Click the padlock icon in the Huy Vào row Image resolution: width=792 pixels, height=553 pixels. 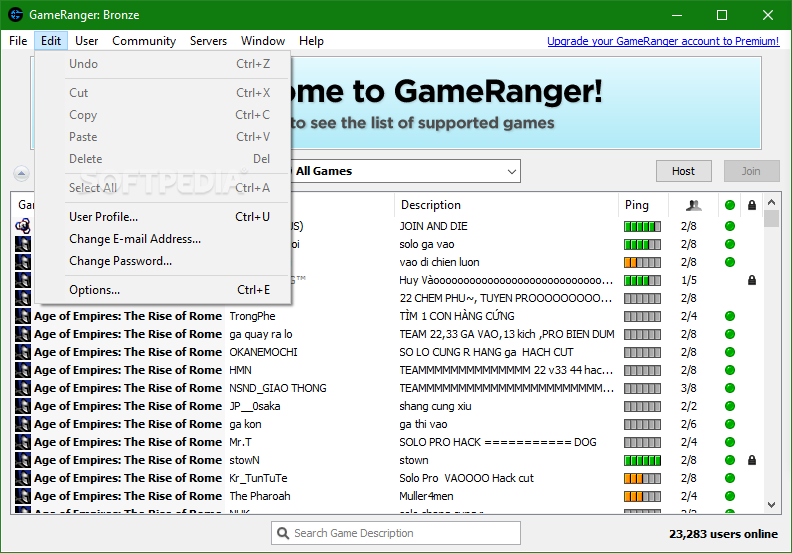point(752,280)
